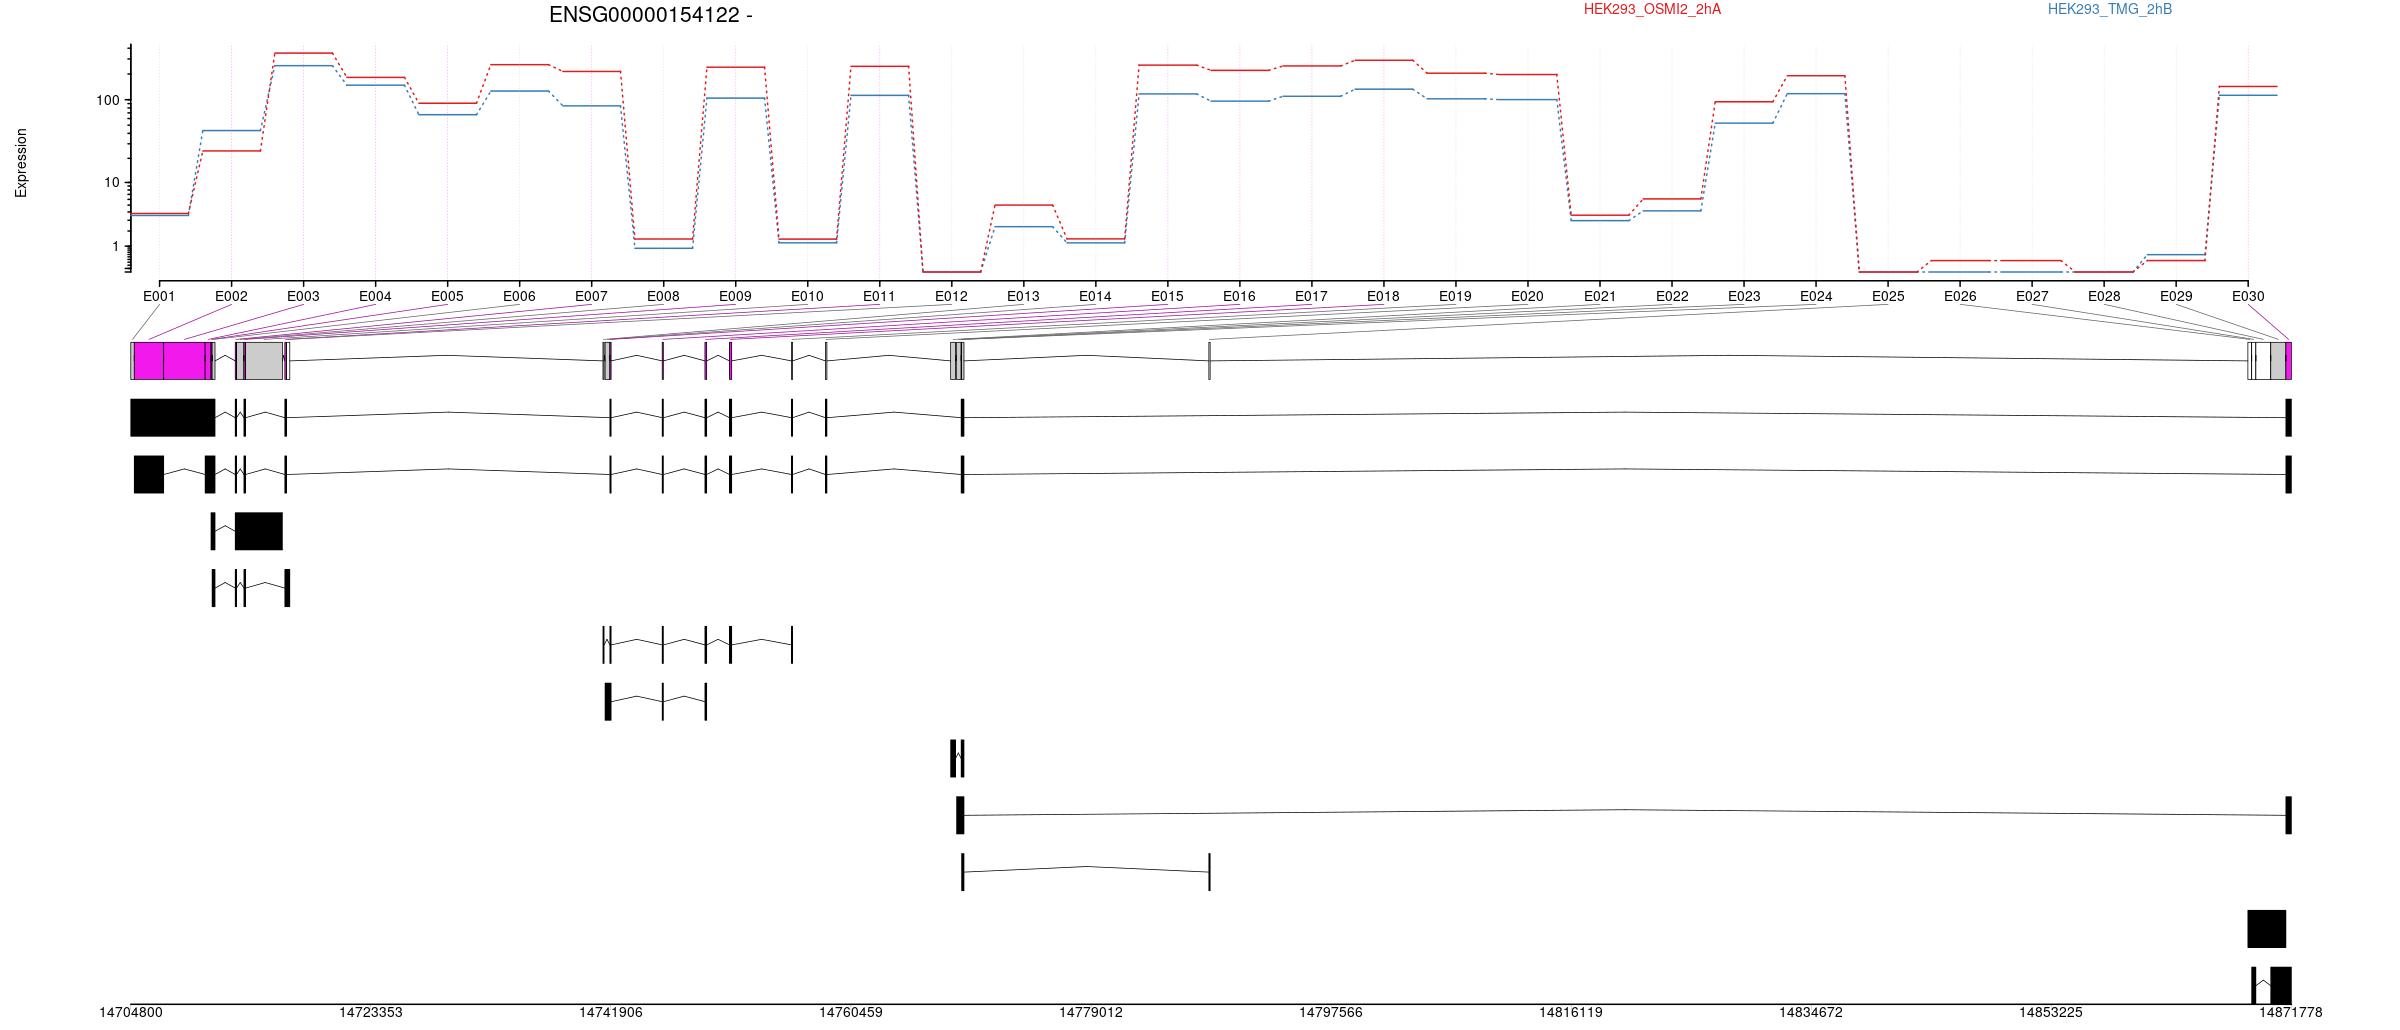
Task: Click genomic coordinate 14760459
Action: point(851,1013)
